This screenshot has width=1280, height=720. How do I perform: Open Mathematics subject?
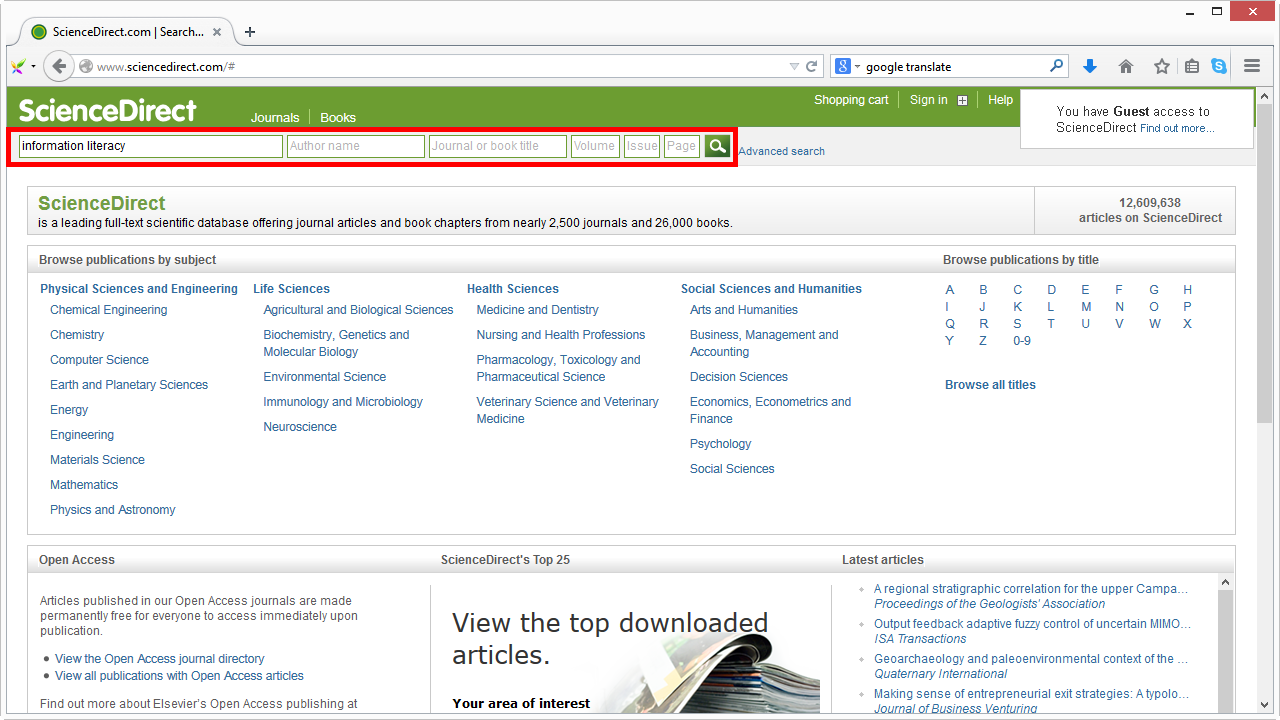84,485
